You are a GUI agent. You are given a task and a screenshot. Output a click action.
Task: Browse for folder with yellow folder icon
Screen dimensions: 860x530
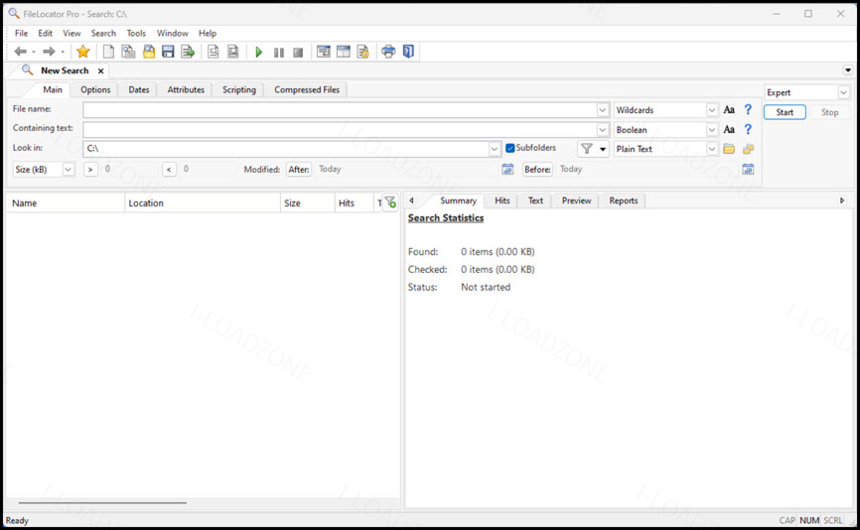click(x=729, y=149)
